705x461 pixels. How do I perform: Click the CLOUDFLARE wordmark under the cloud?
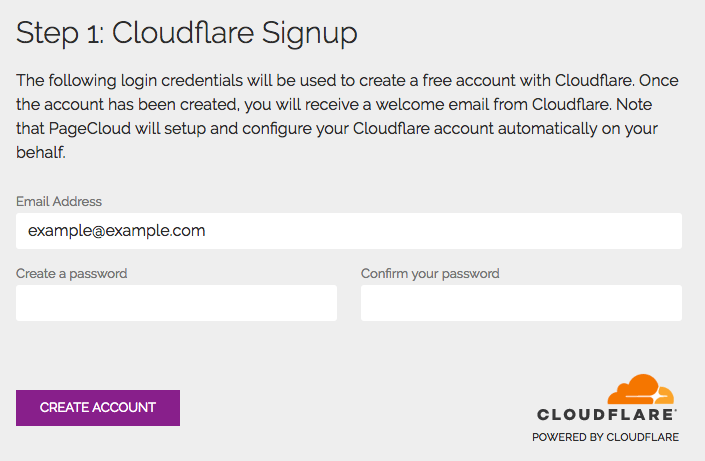[607, 414]
